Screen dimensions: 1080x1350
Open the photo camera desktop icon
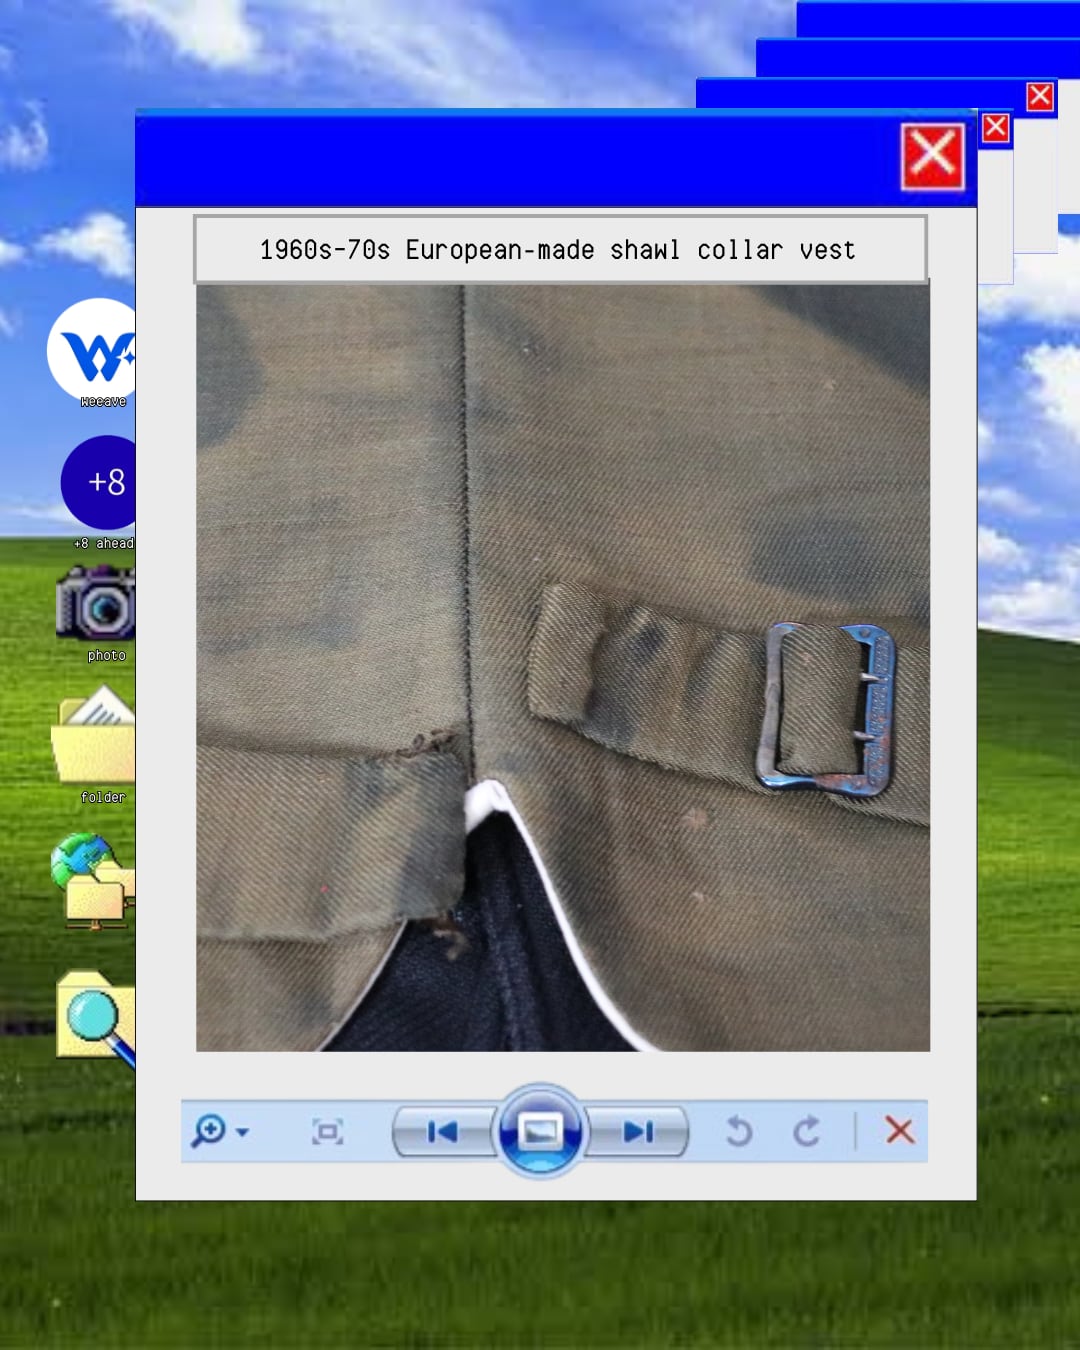point(96,602)
